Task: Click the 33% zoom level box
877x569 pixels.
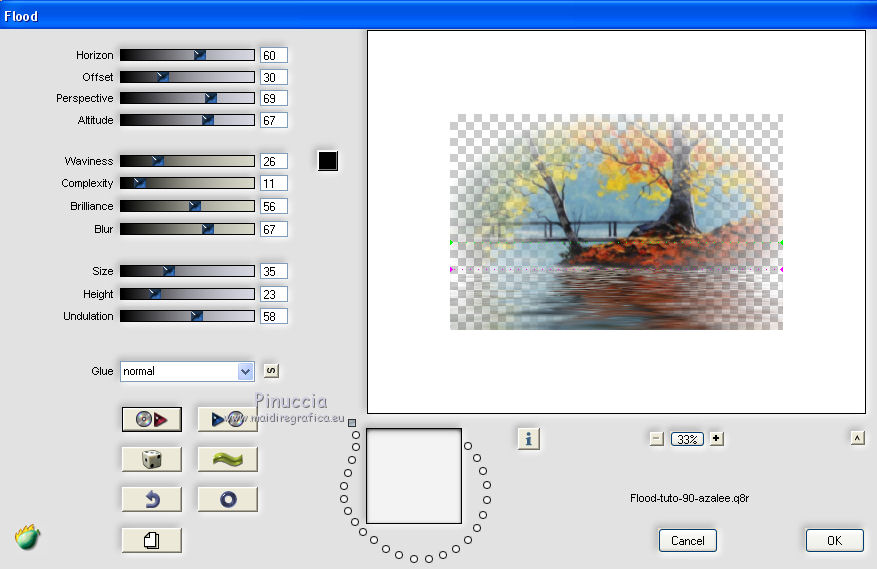Action: pyautogui.click(x=687, y=439)
